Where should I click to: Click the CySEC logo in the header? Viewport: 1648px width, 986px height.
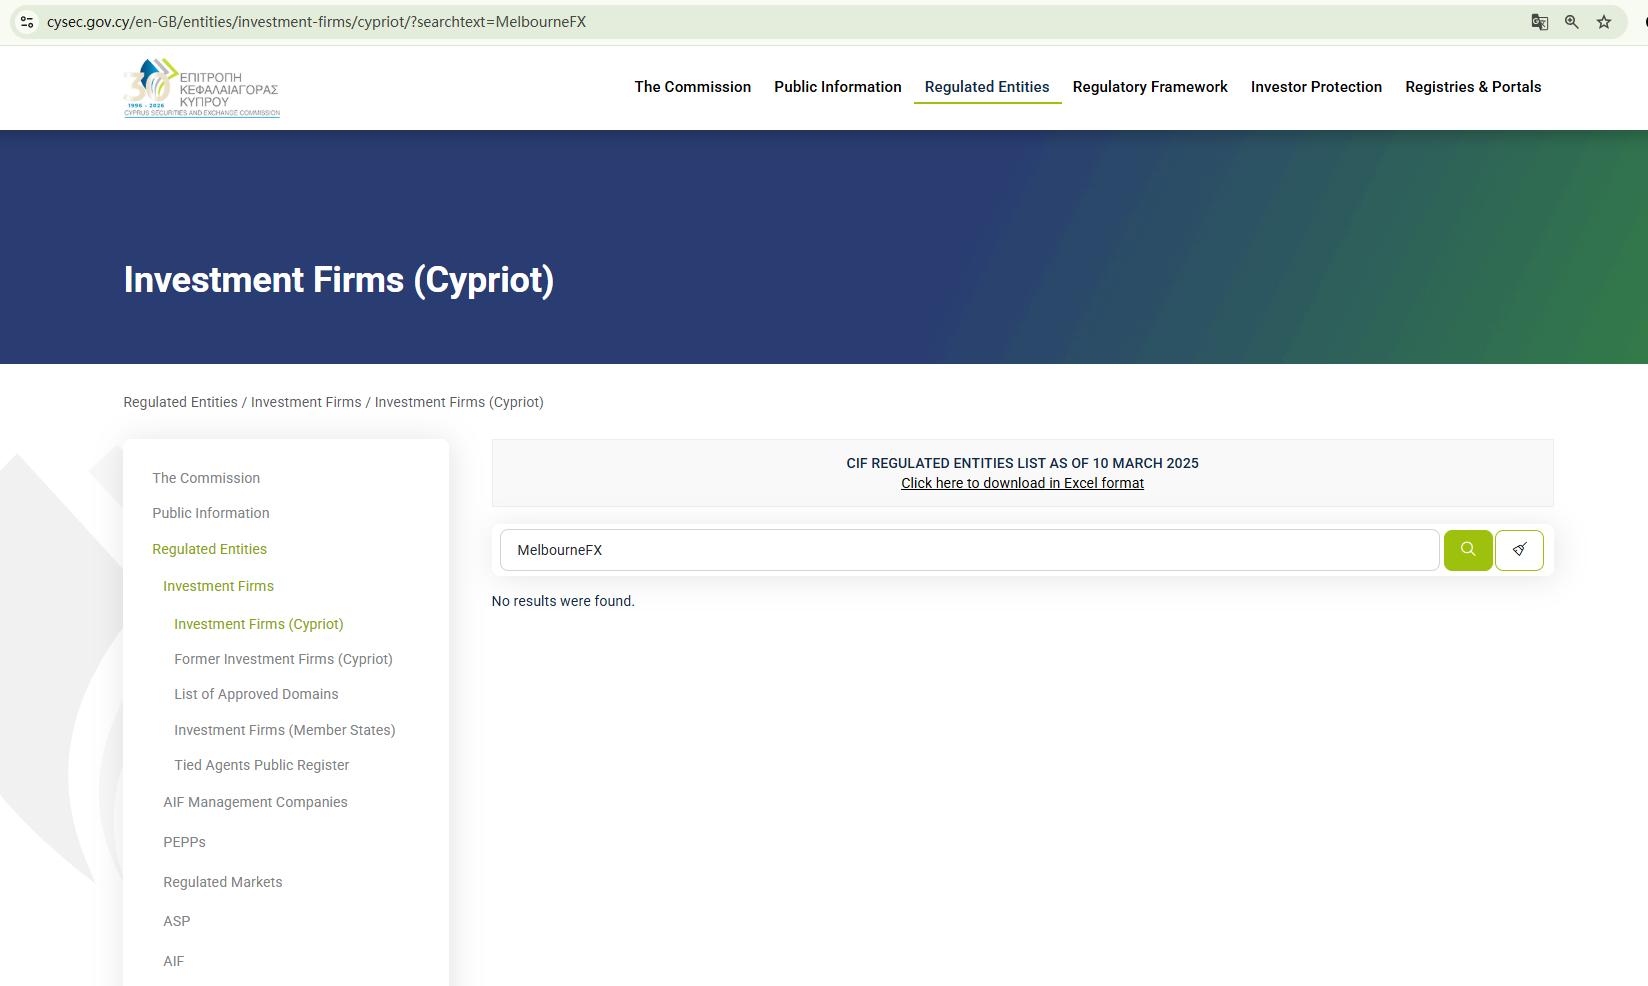[201, 88]
